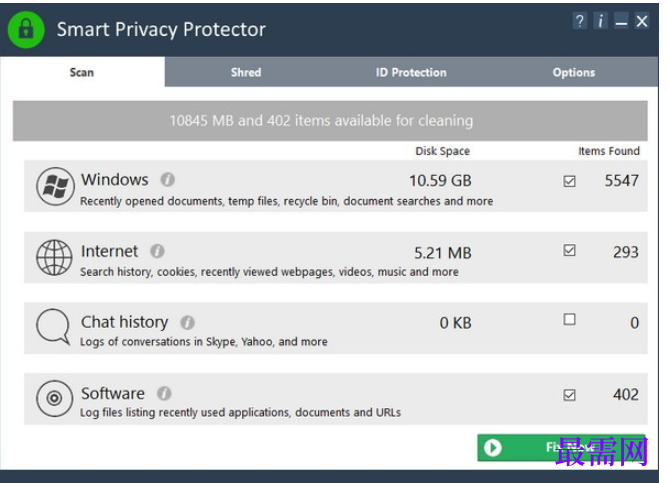
Task: Show info tooltip next to Windows
Action: (168, 180)
